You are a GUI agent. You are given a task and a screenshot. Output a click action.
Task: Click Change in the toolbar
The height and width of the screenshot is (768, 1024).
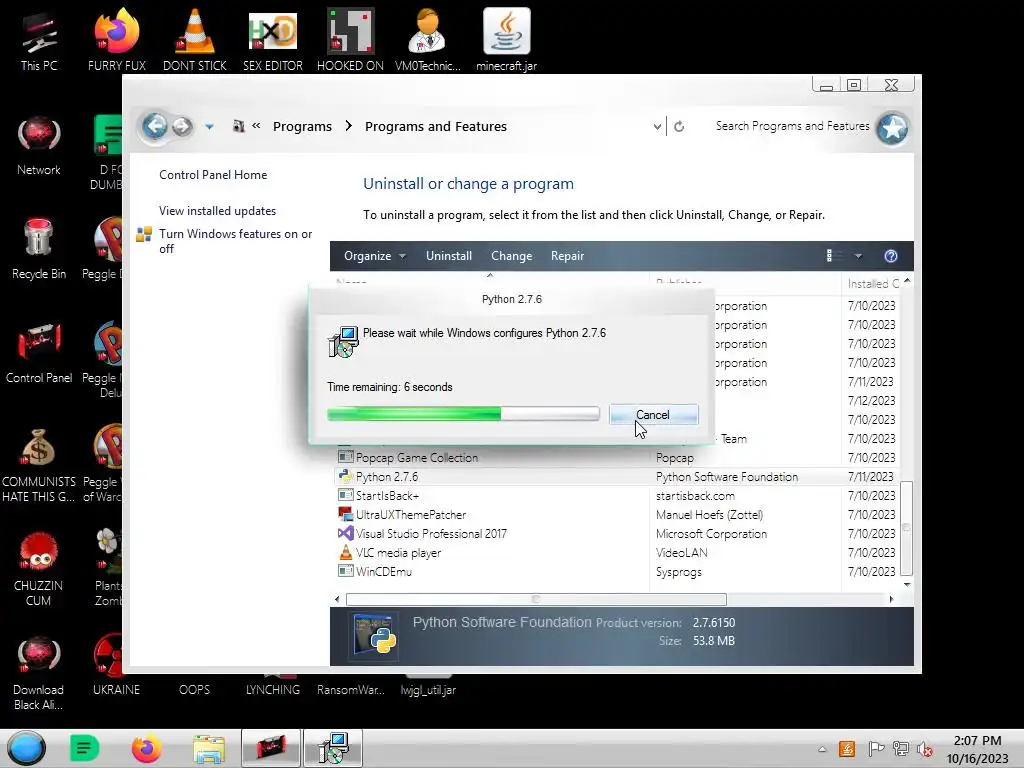(511, 256)
